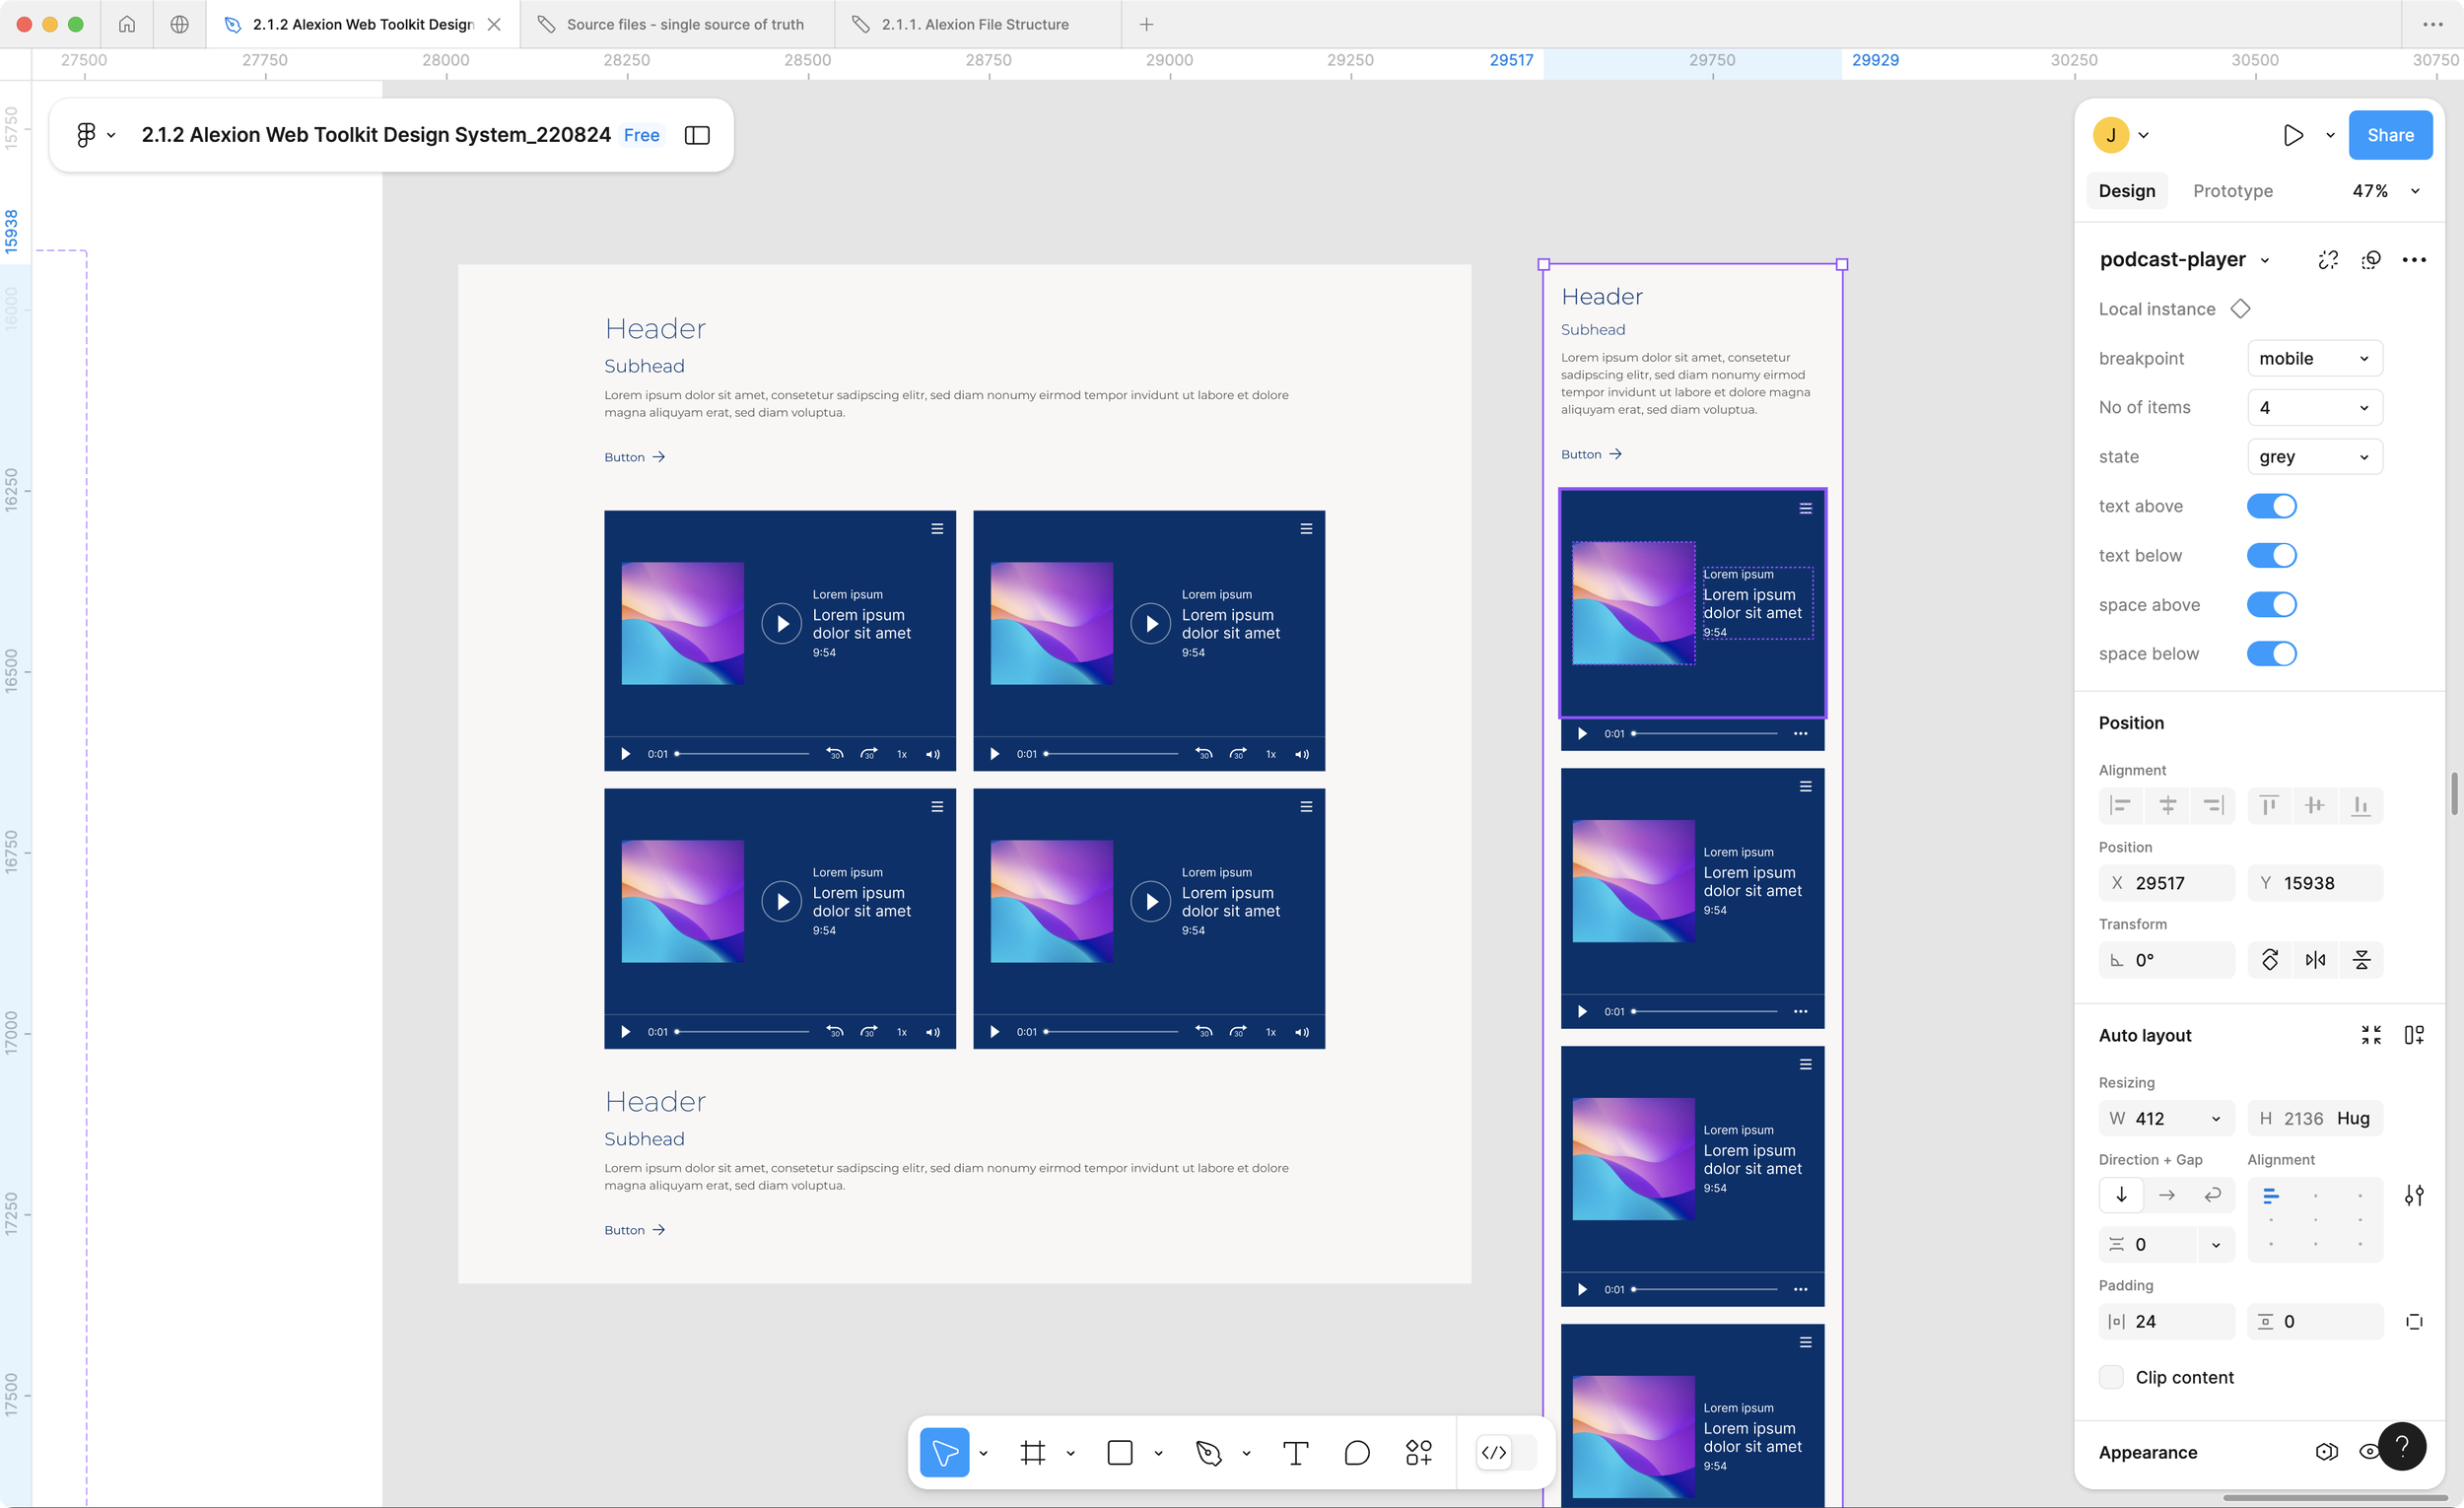Toggle the text above switch
Image resolution: width=2464 pixels, height=1508 pixels.
tap(2271, 506)
